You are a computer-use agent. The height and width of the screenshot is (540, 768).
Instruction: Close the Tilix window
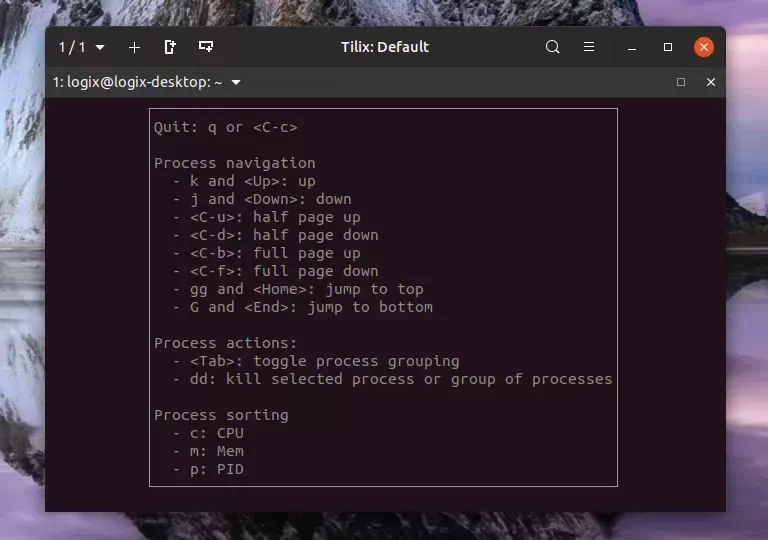tap(704, 47)
